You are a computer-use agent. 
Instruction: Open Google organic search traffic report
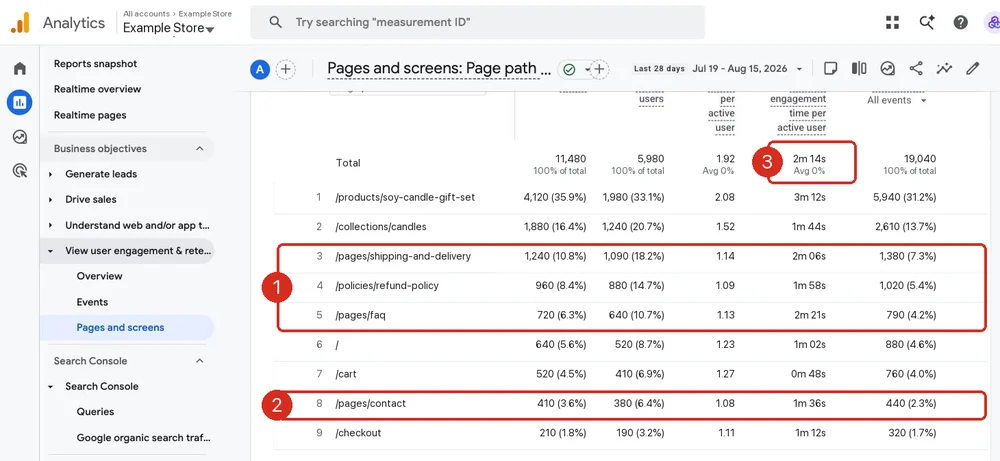pyautogui.click(x=143, y=438)
